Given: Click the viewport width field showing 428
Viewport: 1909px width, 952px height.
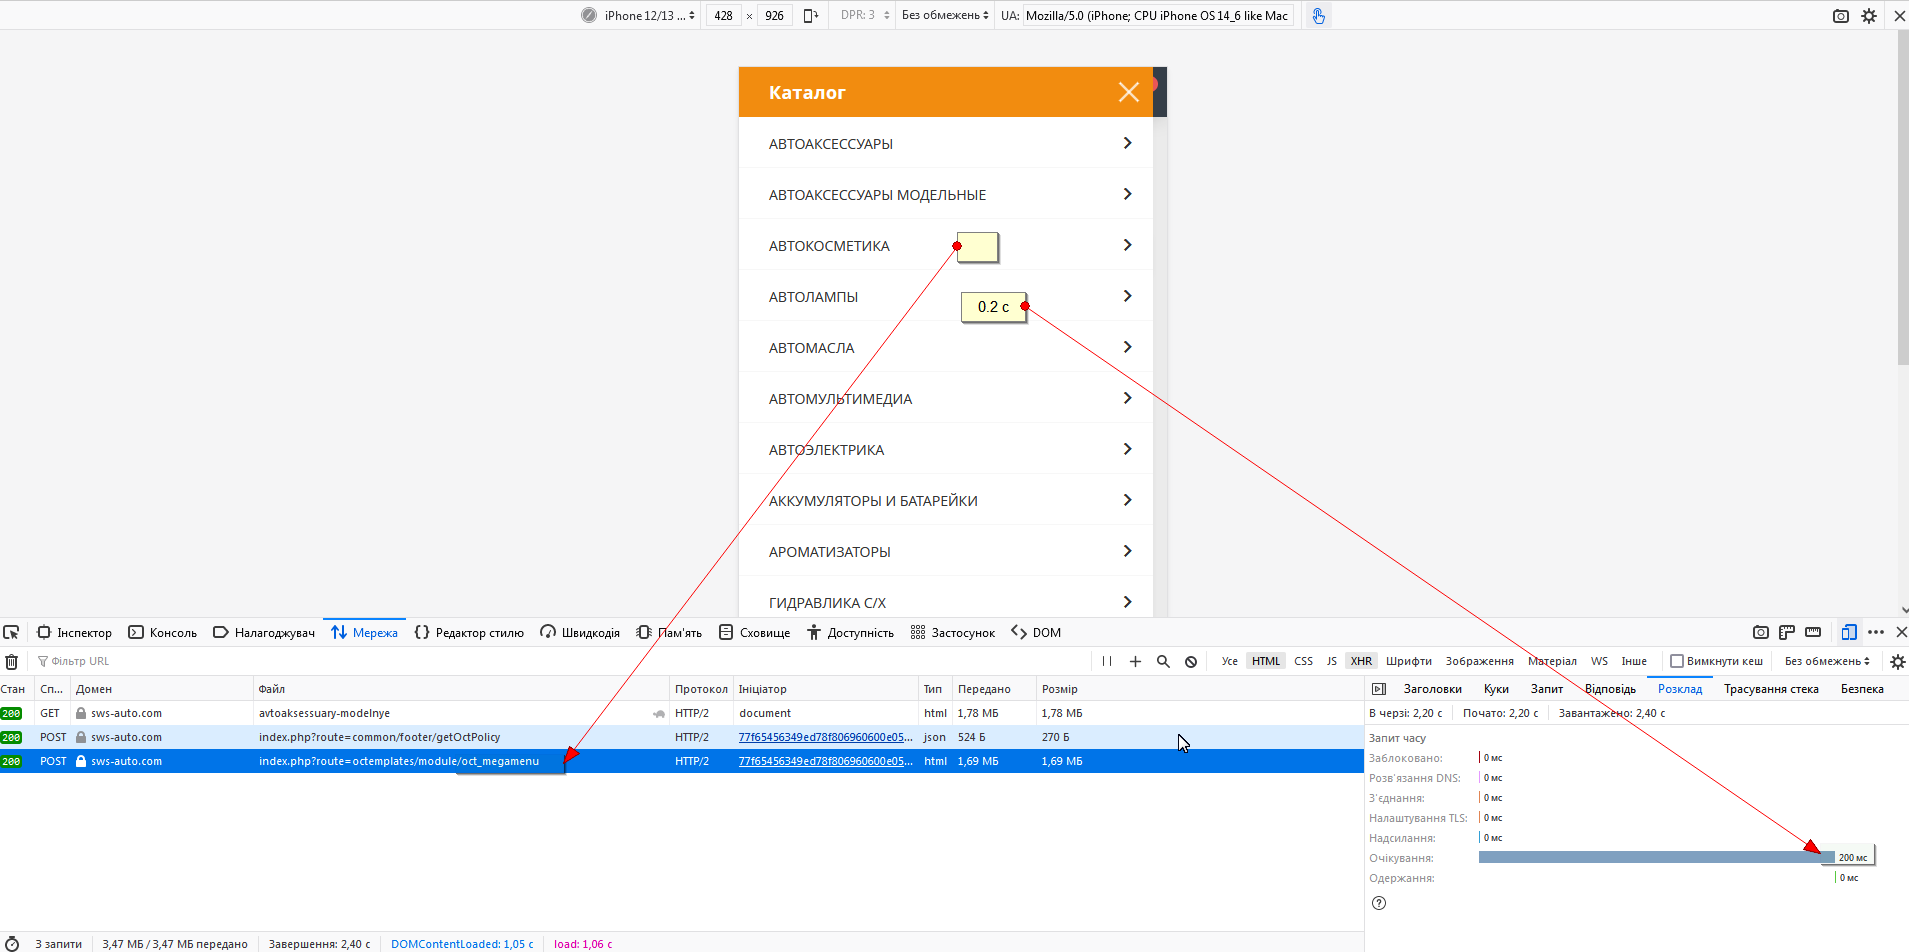Looking at the screenshot, I should [x=724, y=15].
